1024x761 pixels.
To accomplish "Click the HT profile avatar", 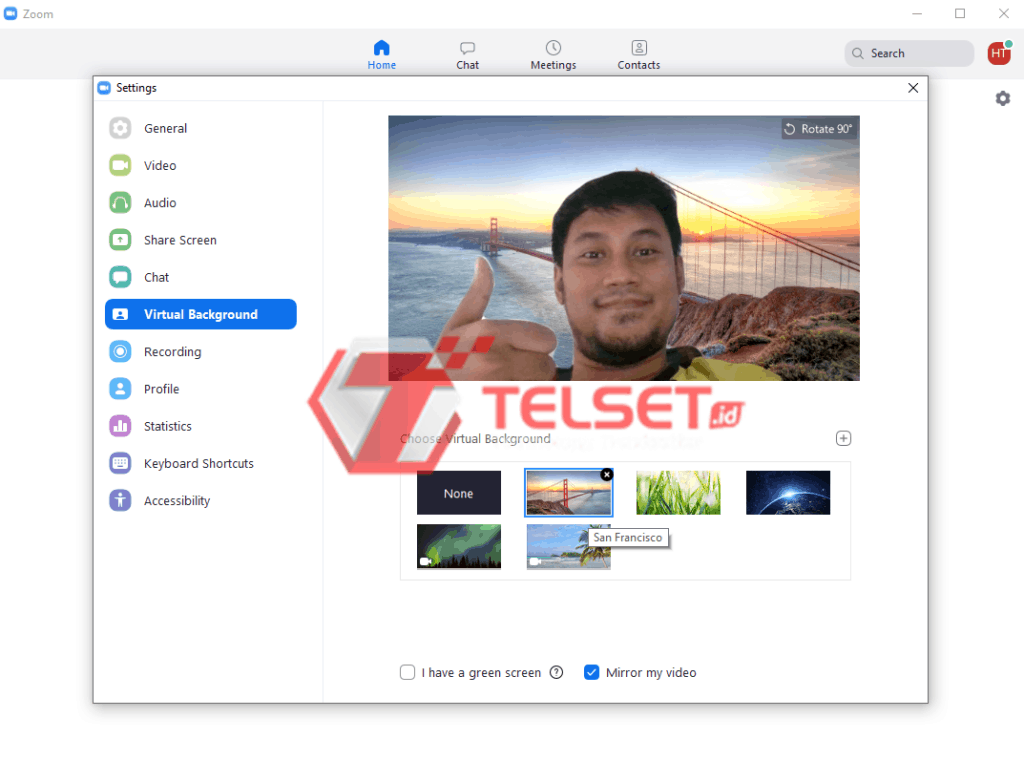I will tap(998, 54).
